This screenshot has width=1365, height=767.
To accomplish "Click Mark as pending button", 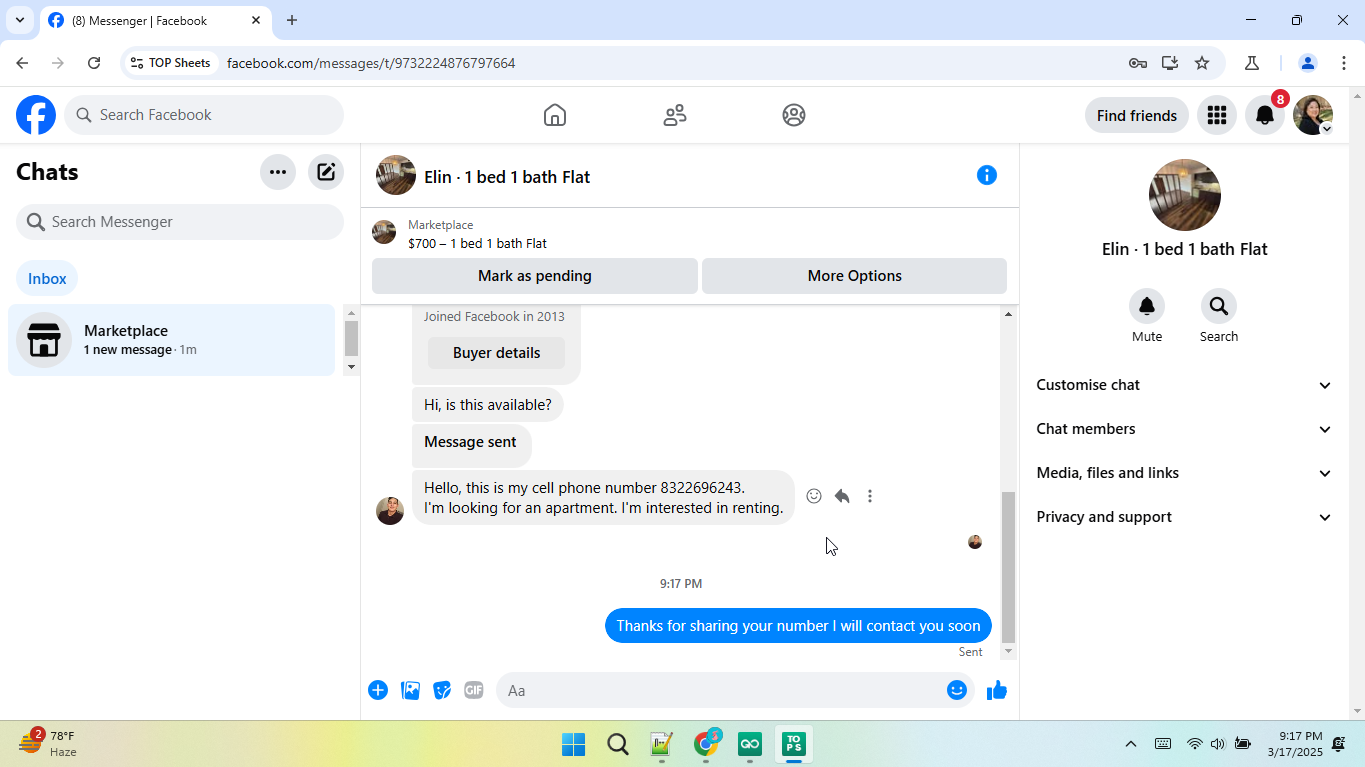I will tap(535, 276).
